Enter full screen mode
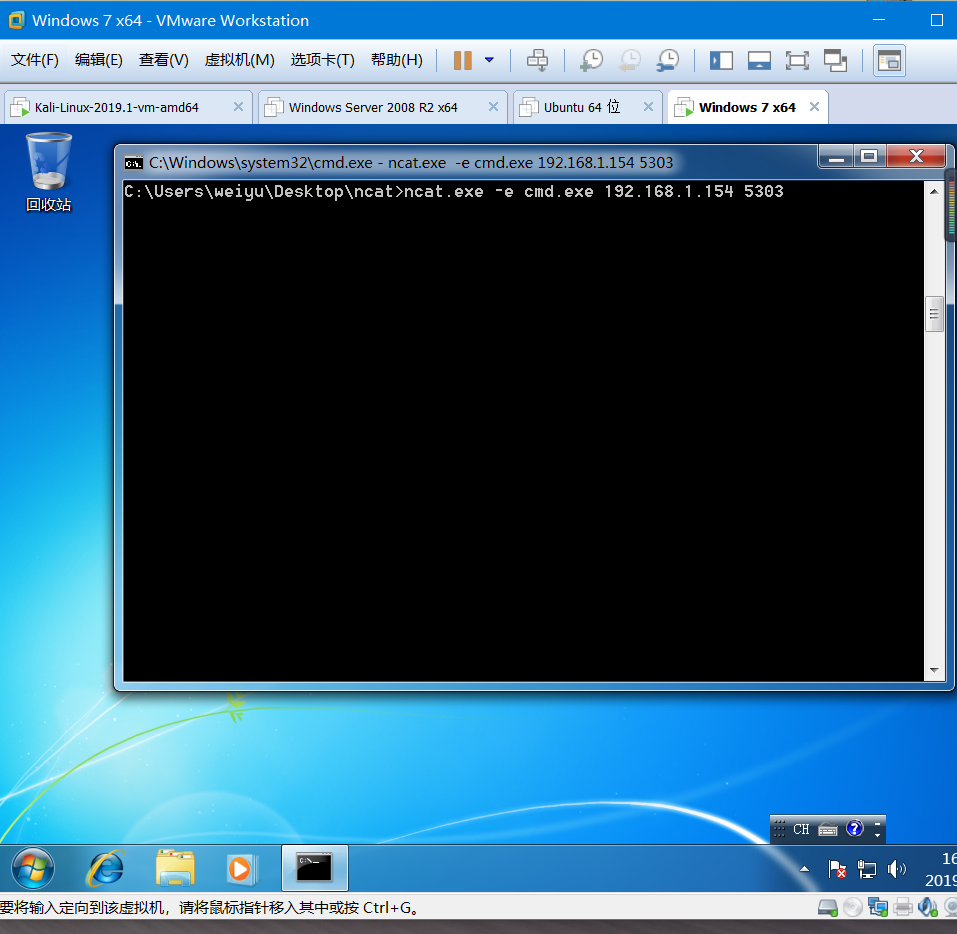The image size is (957, 934). coord(797,60)
